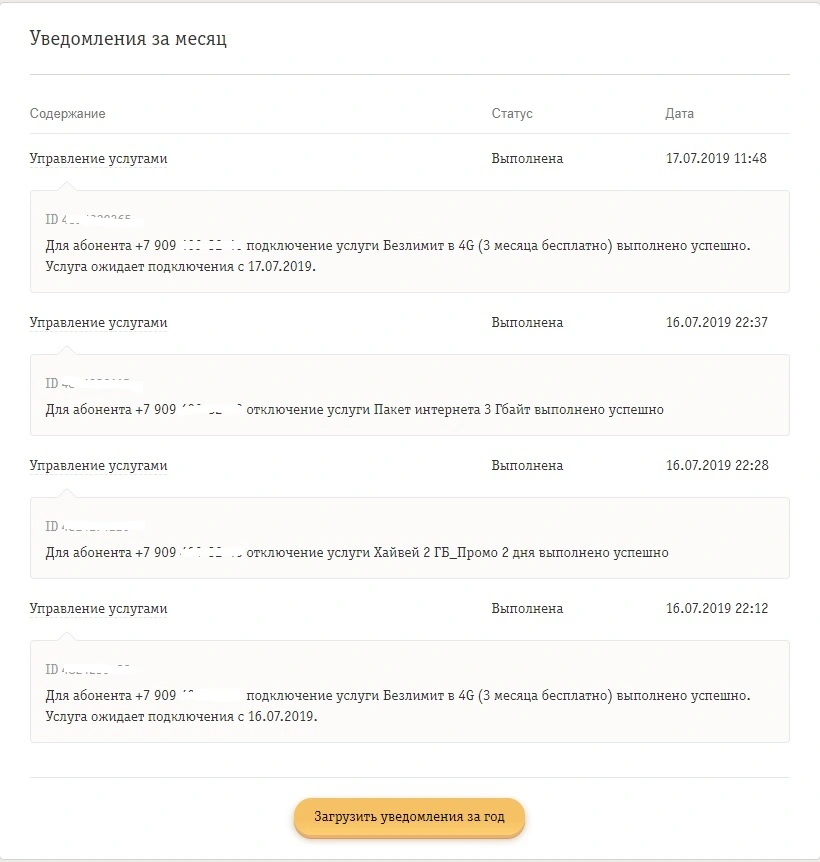Screen dimensions: 820x862
Task: Collapse Управление услугами entry dated 17.07.2019 11:48
Action: tap(98, 158)
